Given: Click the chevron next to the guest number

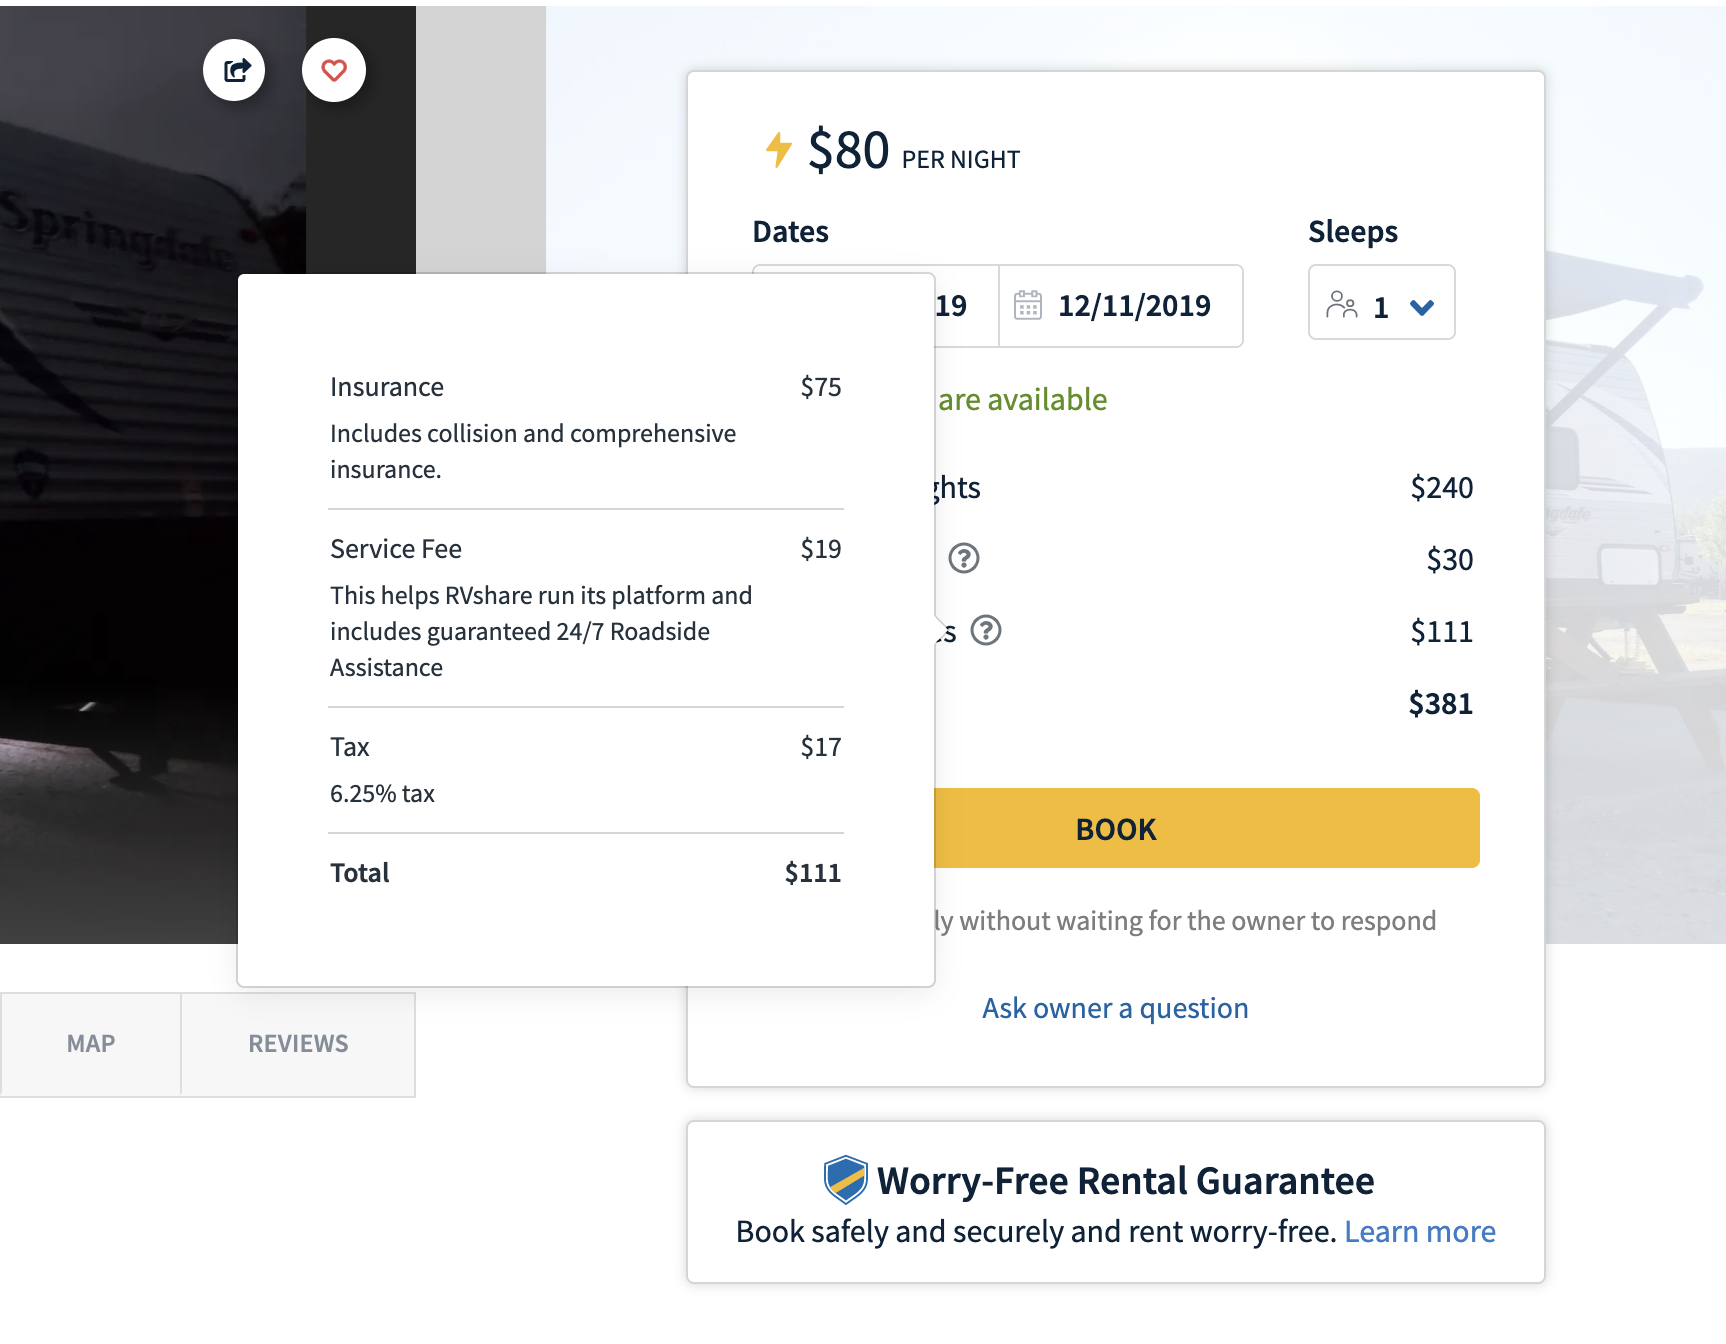Looking at the screenshot, I should click(1423, 308).
